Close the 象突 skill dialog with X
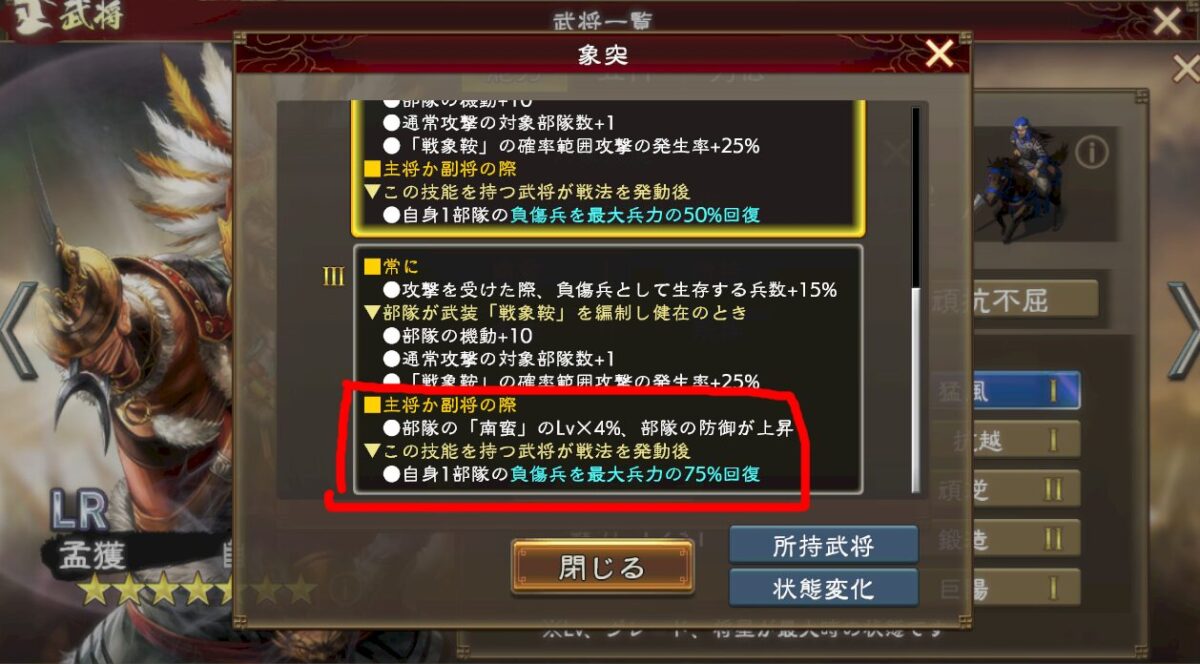Viewport: 1200px width, 664px height. 939,53
